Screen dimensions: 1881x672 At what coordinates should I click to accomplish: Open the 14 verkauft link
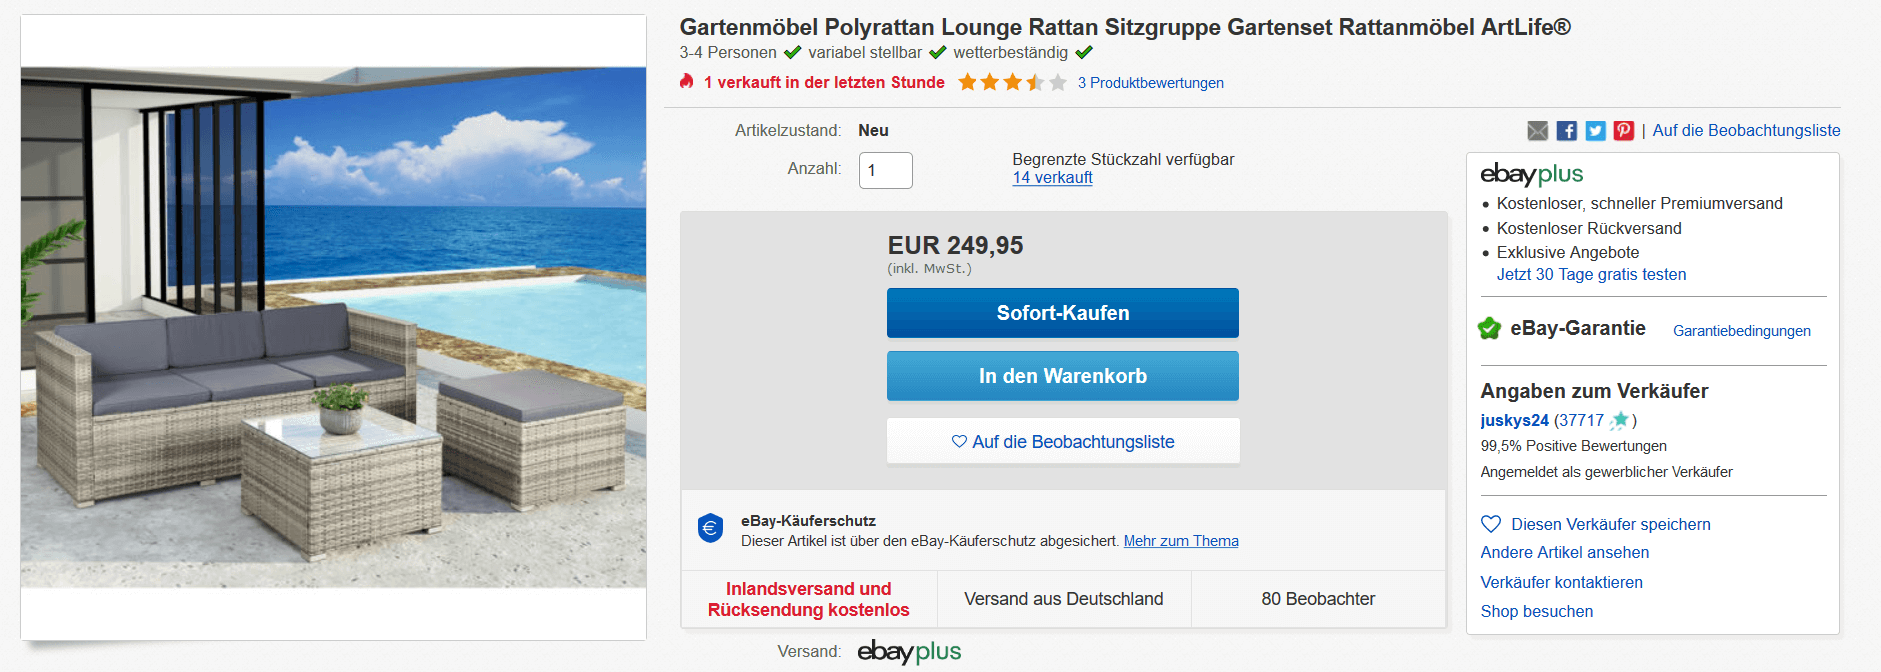(x=1052, y=178)
